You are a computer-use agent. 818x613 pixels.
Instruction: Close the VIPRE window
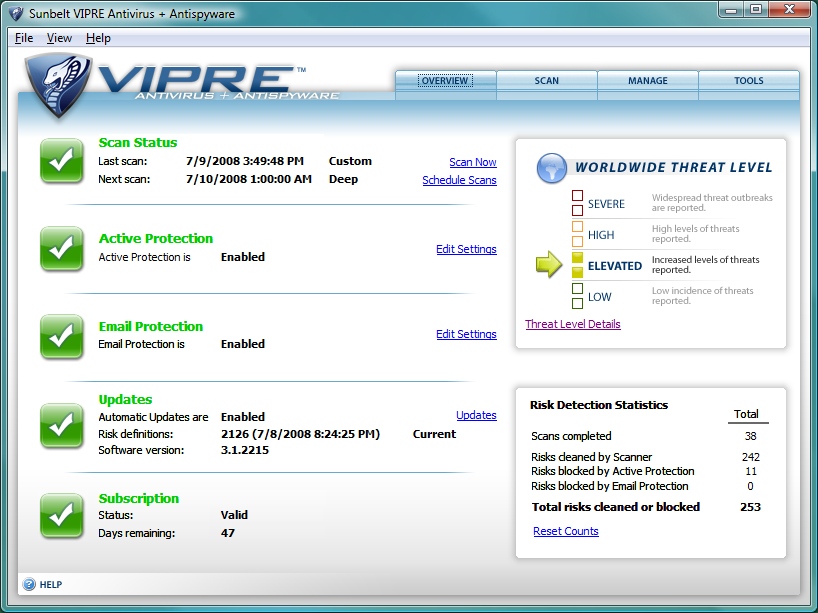click(x=789, y=9)
